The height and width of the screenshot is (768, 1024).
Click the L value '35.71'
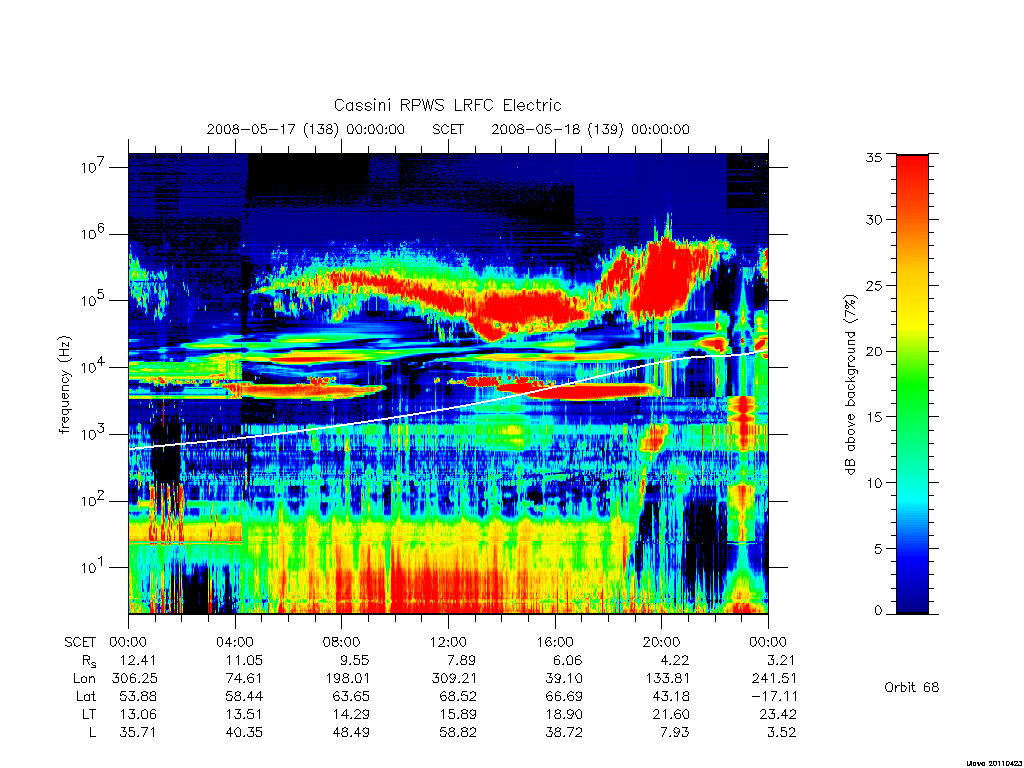[x=138, y=733]
